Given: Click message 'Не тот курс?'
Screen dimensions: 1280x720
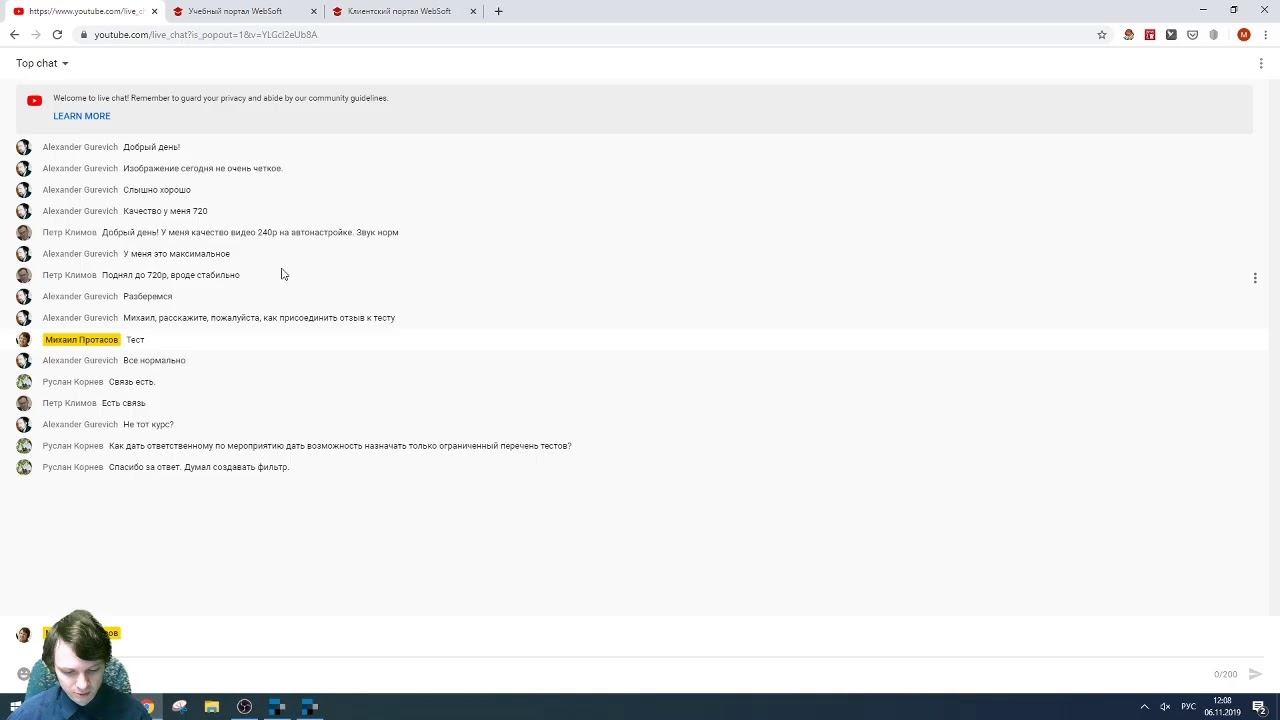Looking at the screenshot, I should pos(148,424).
